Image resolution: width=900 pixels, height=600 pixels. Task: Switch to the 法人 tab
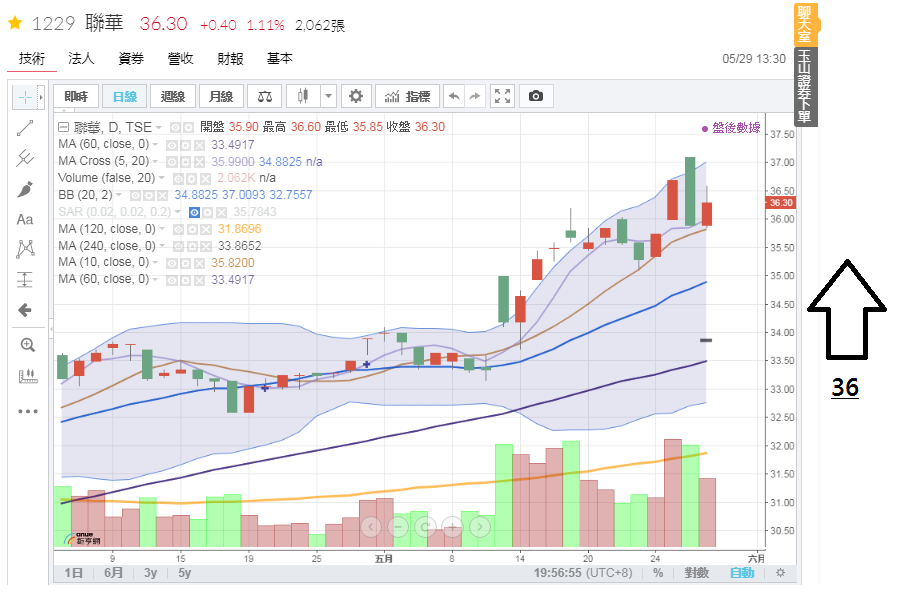pos(81,59)
